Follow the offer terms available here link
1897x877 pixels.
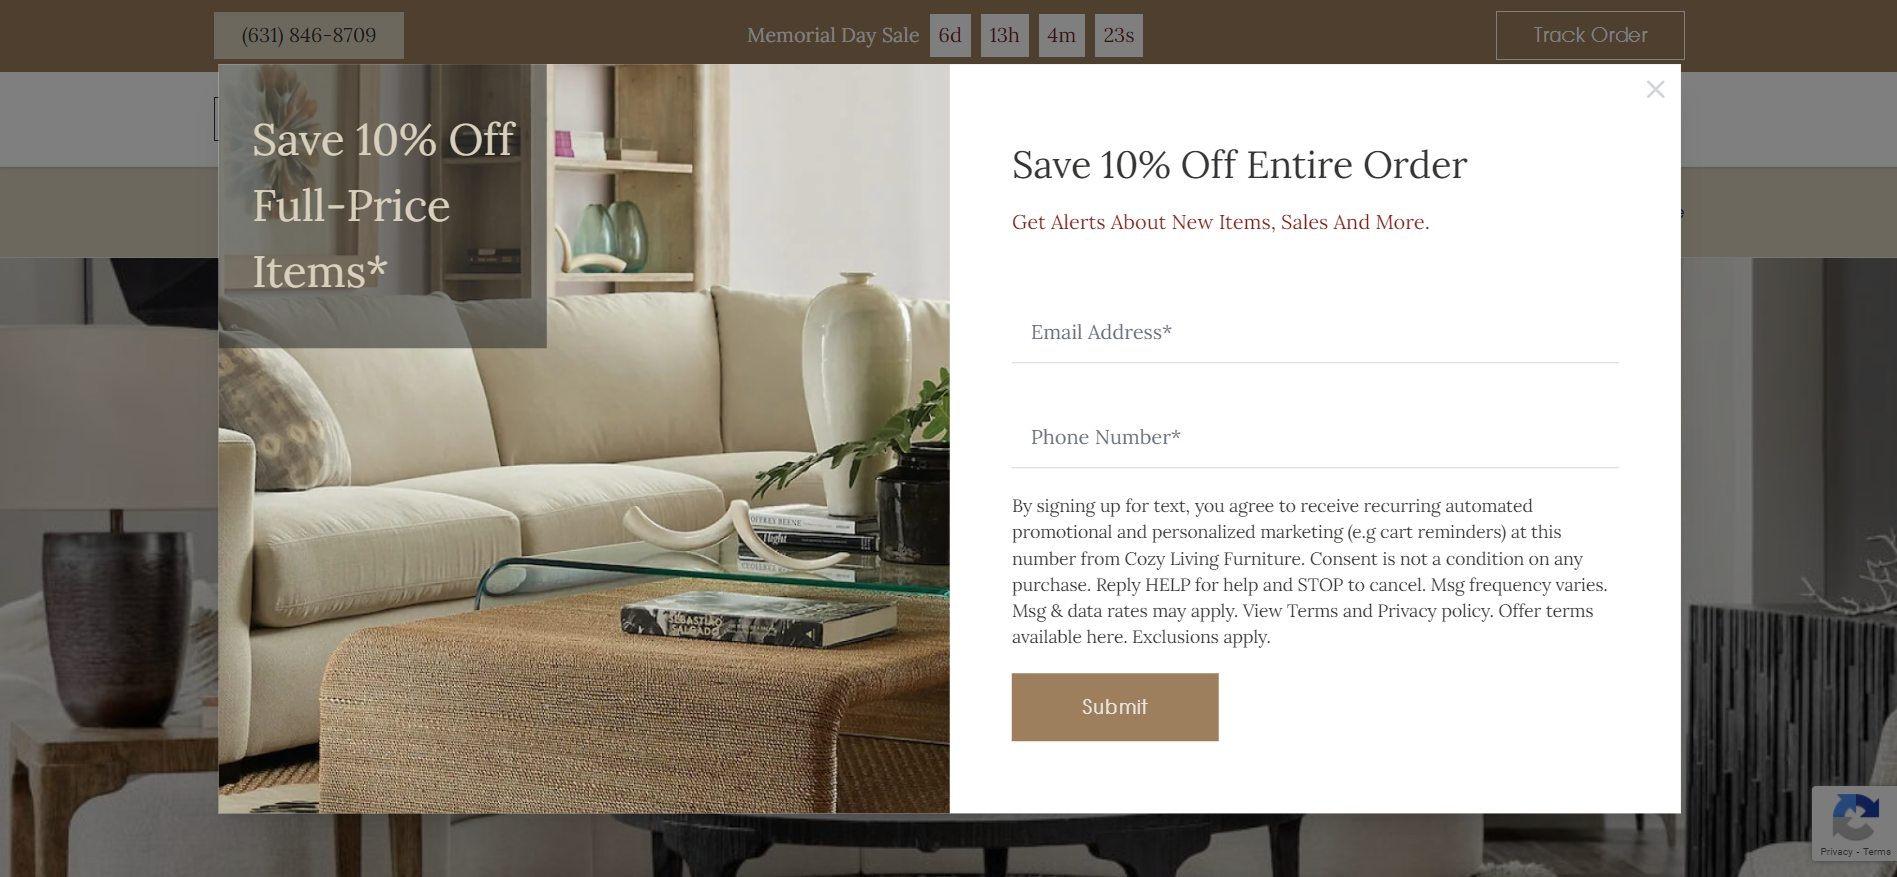(x=1106, y=637)
